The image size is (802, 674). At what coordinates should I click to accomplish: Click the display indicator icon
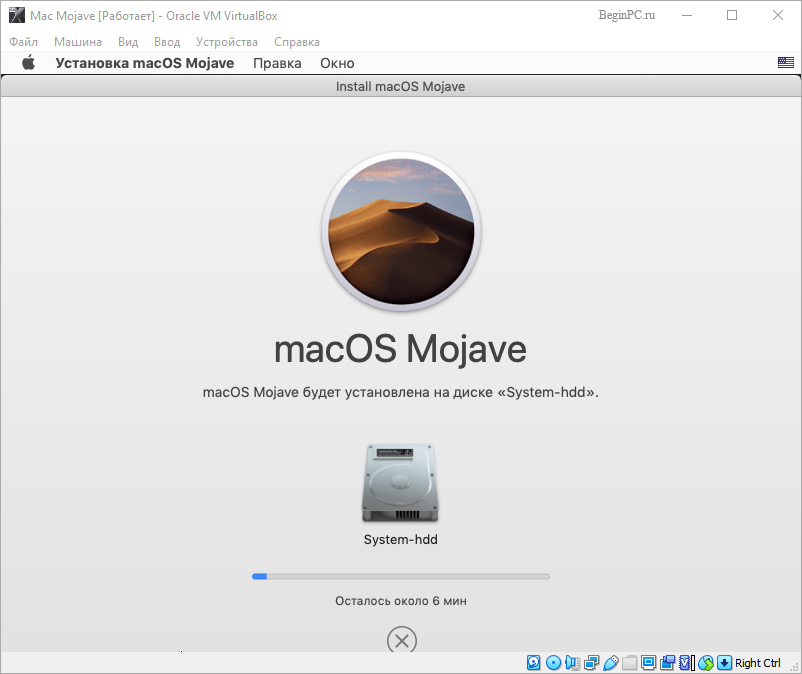coord(649,663)
